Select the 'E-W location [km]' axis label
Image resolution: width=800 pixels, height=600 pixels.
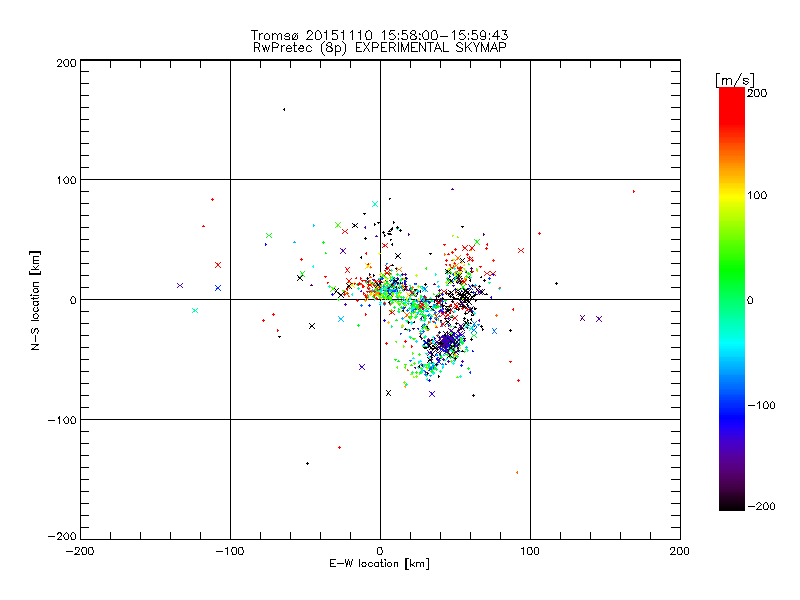coord(379,563)
